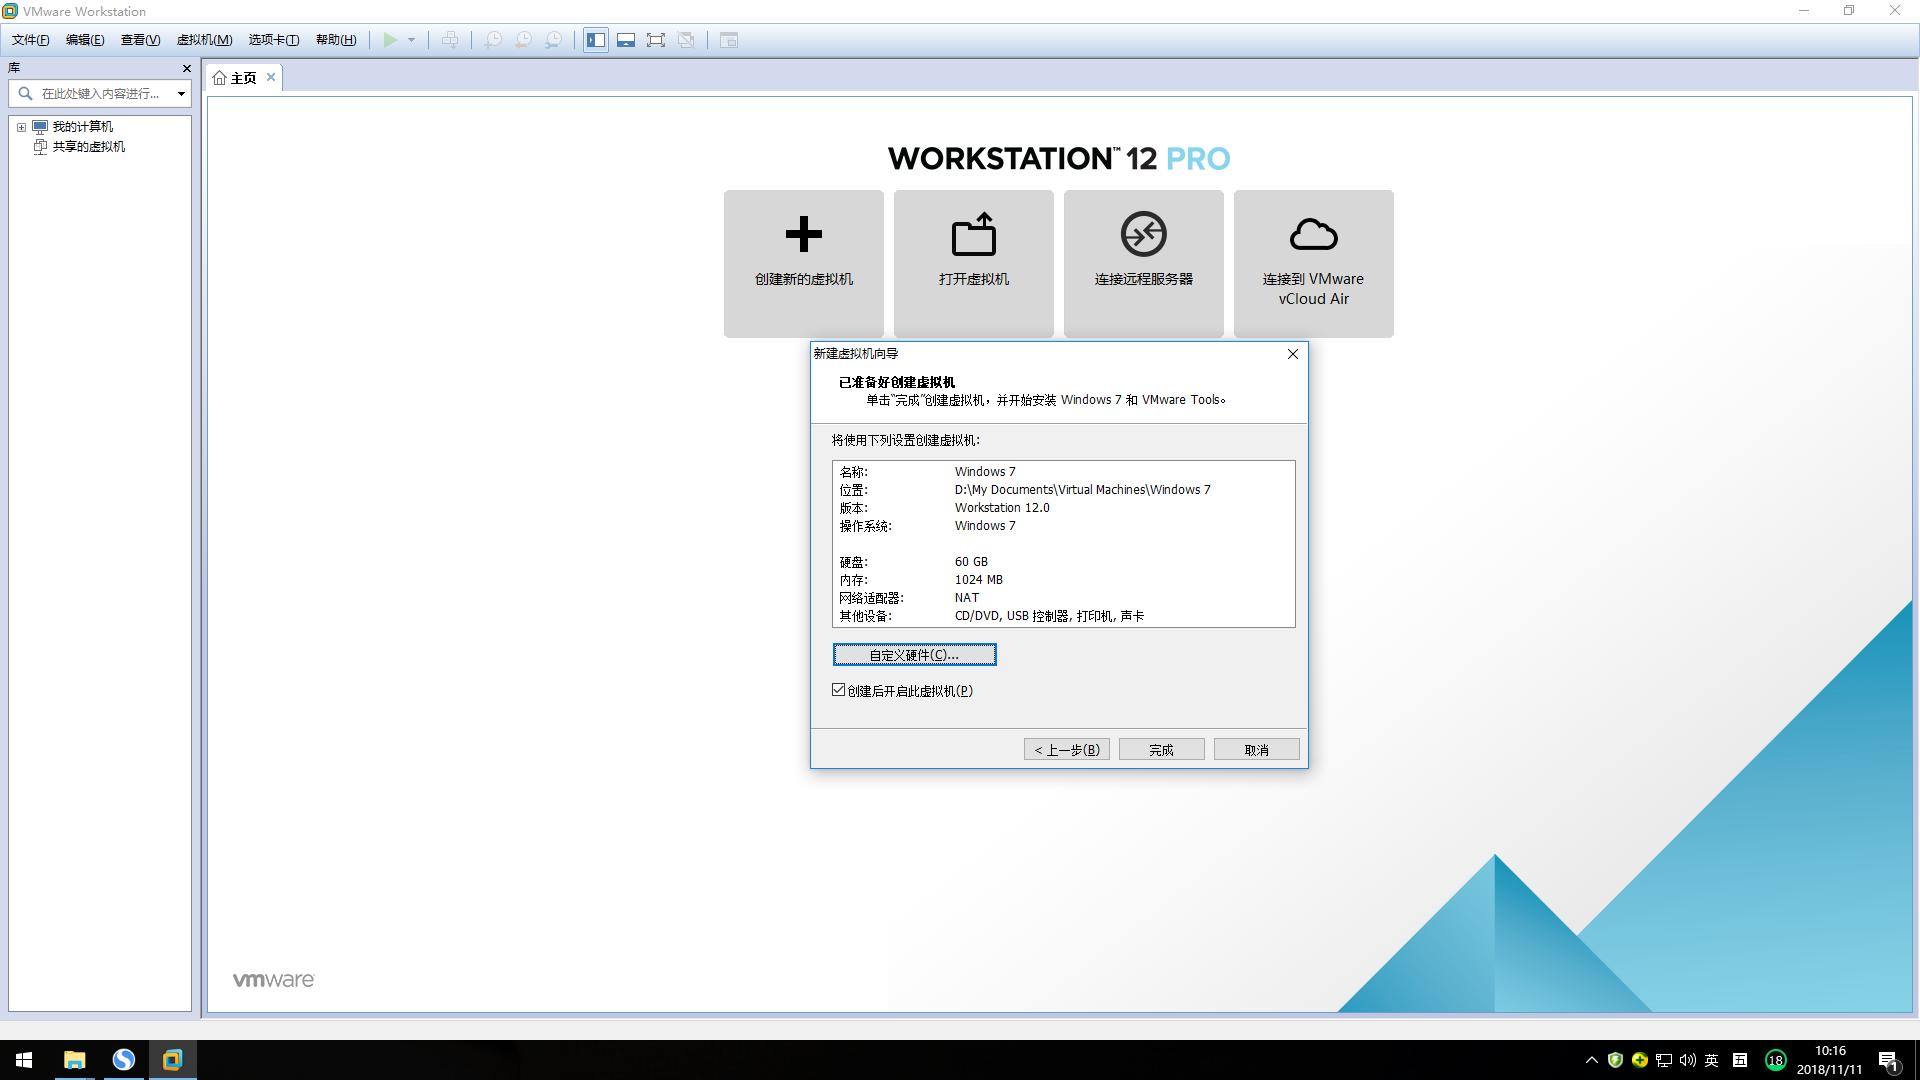Switch to the 主页 tab
Viewport: 1920px width, 1080px height.
pyautogui.click(x=241, y=77)
